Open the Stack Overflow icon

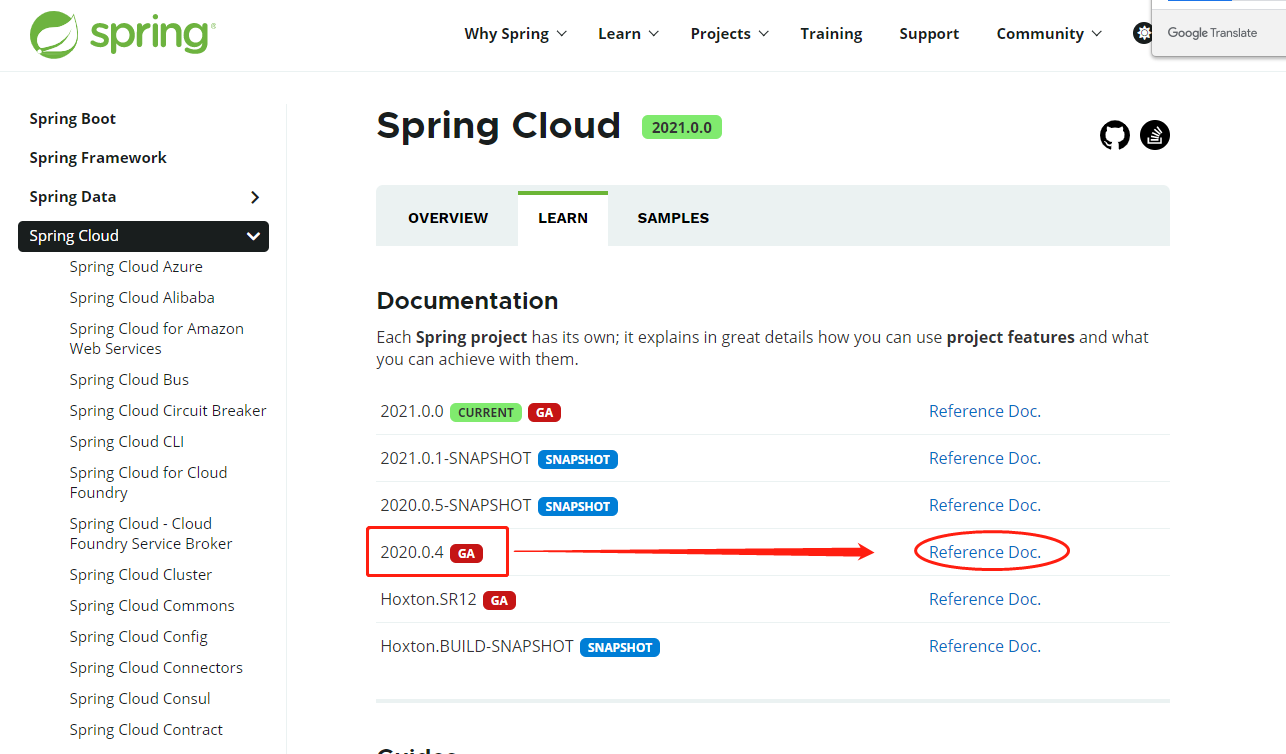(x=1155, y=135)
